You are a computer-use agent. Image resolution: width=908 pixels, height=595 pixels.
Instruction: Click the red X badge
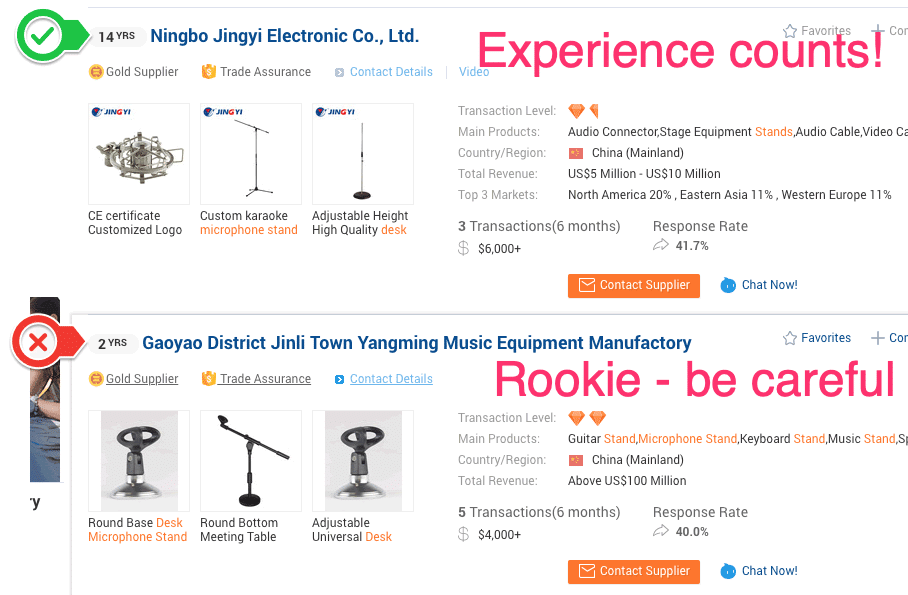pyautogui.click(x=39, y=344)
